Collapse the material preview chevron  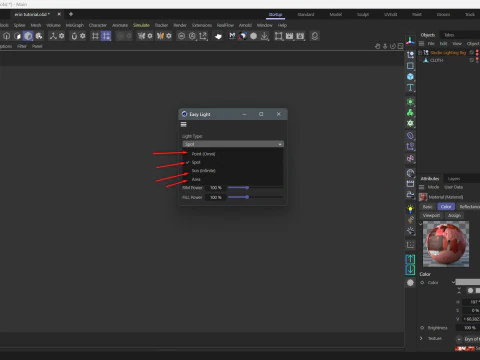tap(421, 224)
